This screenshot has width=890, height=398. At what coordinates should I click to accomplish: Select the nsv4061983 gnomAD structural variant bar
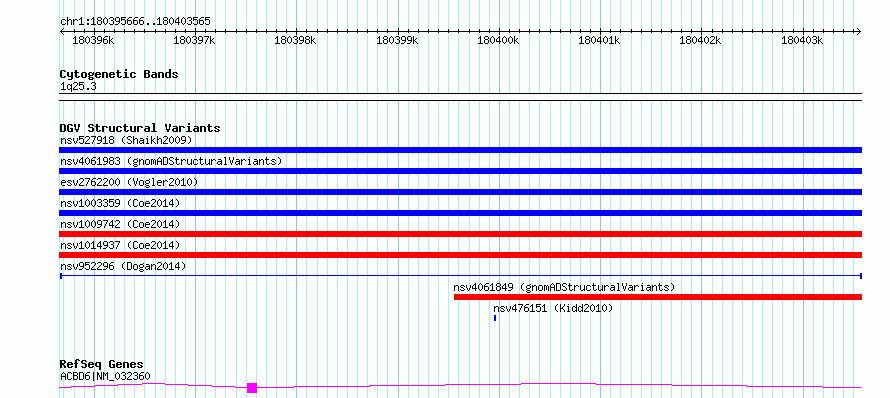point(460,171)
